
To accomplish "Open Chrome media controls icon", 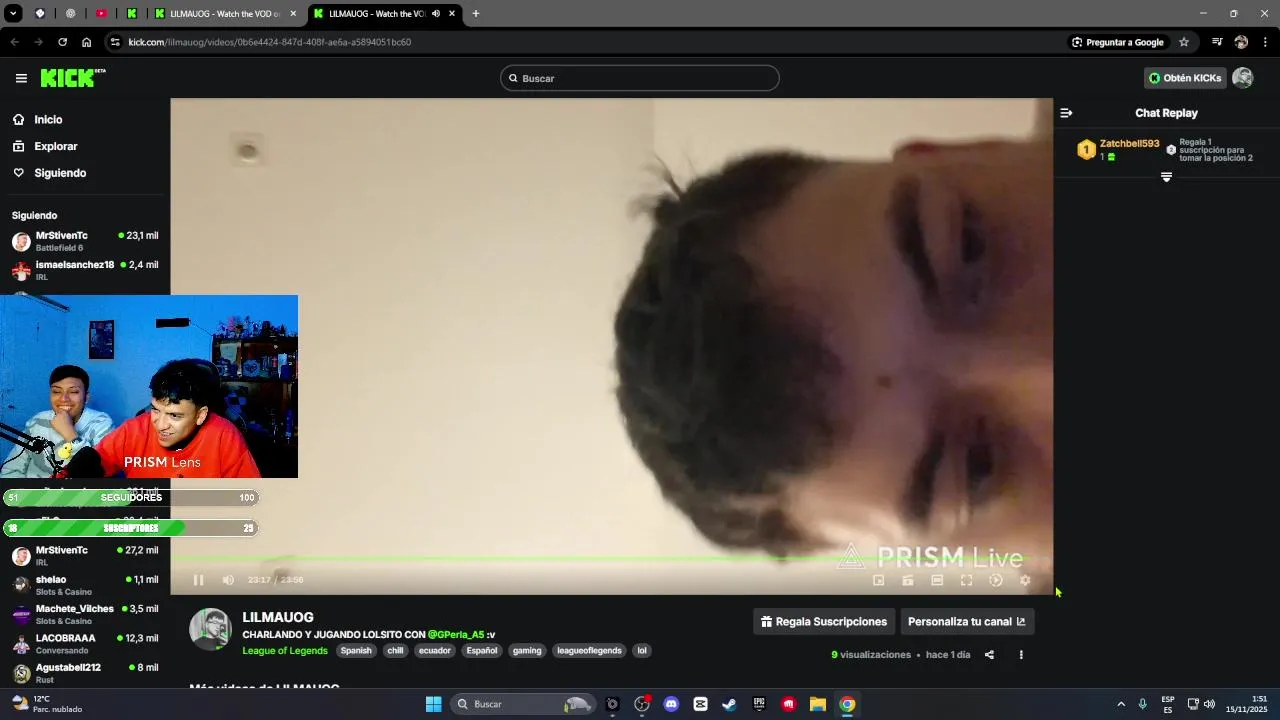I will [x=1217, y=42].
